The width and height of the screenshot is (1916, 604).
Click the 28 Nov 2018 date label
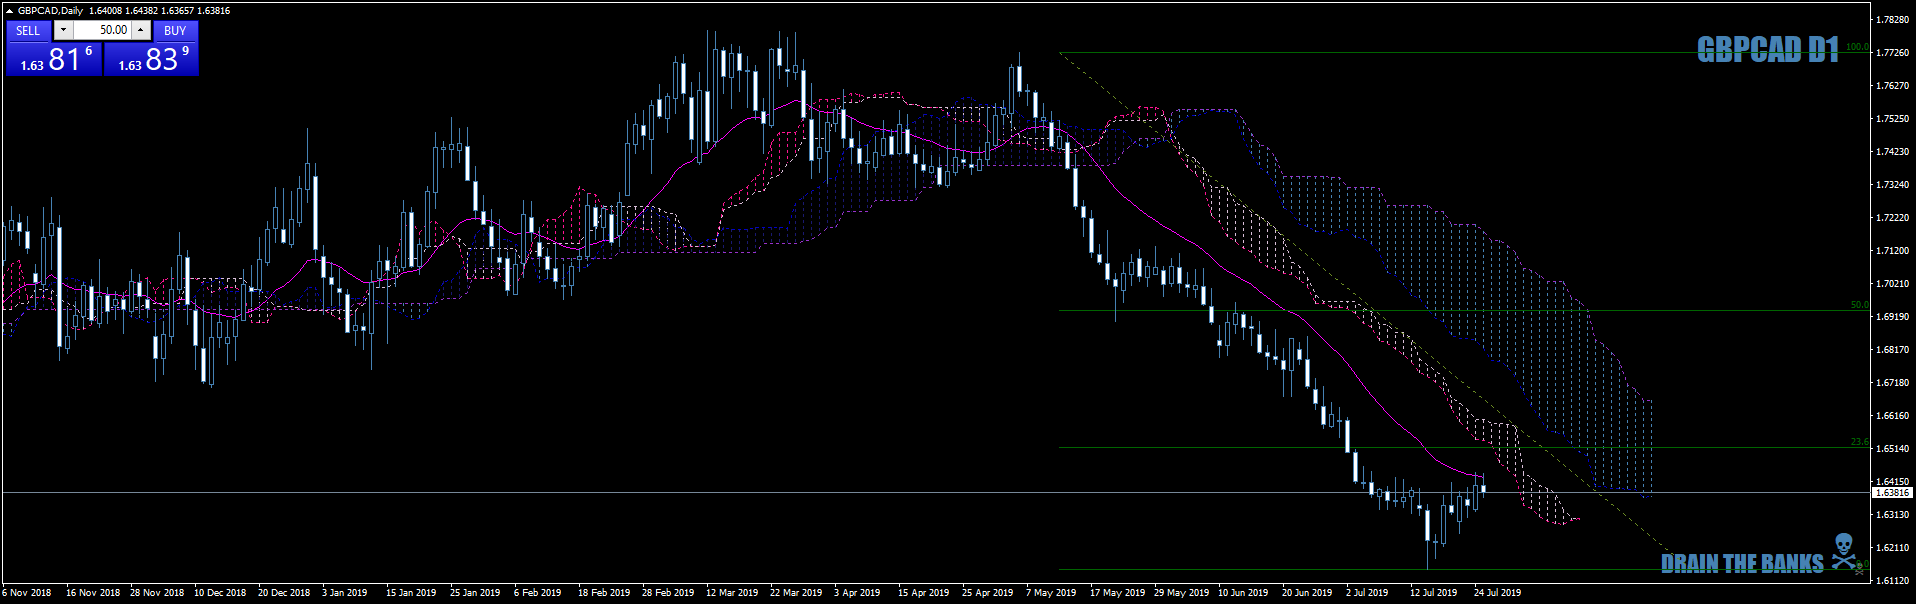point(157,593)
